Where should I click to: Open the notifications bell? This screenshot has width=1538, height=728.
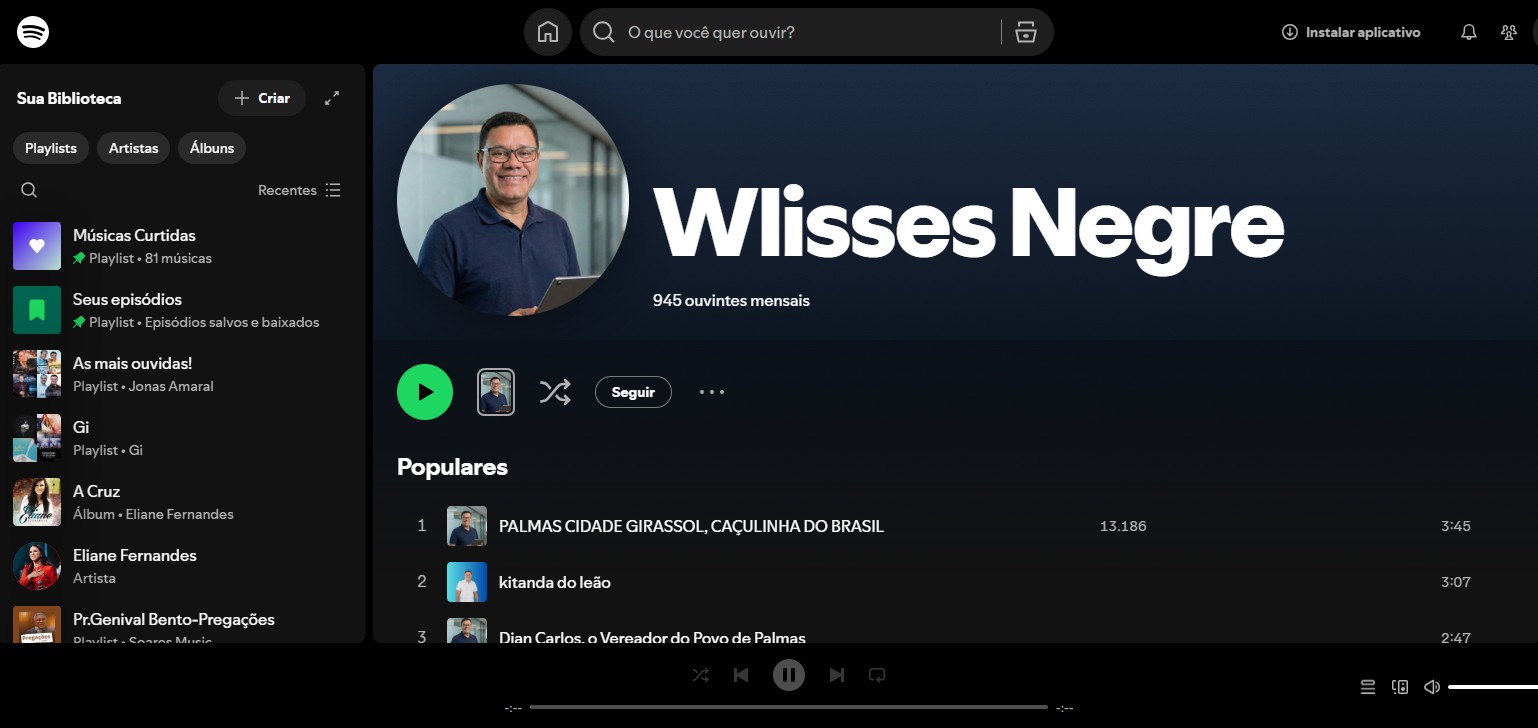1469,32
